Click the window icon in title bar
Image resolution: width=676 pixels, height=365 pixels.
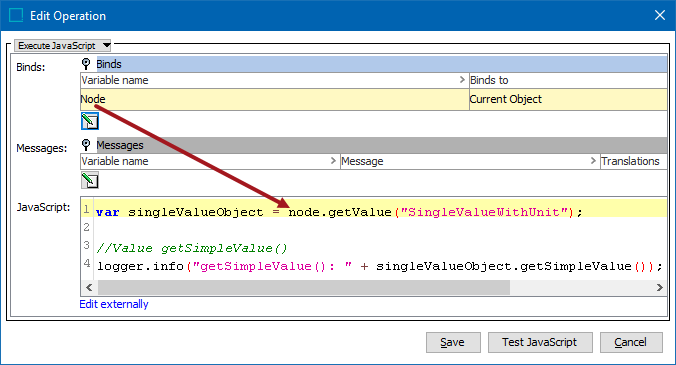click(16, 16)
